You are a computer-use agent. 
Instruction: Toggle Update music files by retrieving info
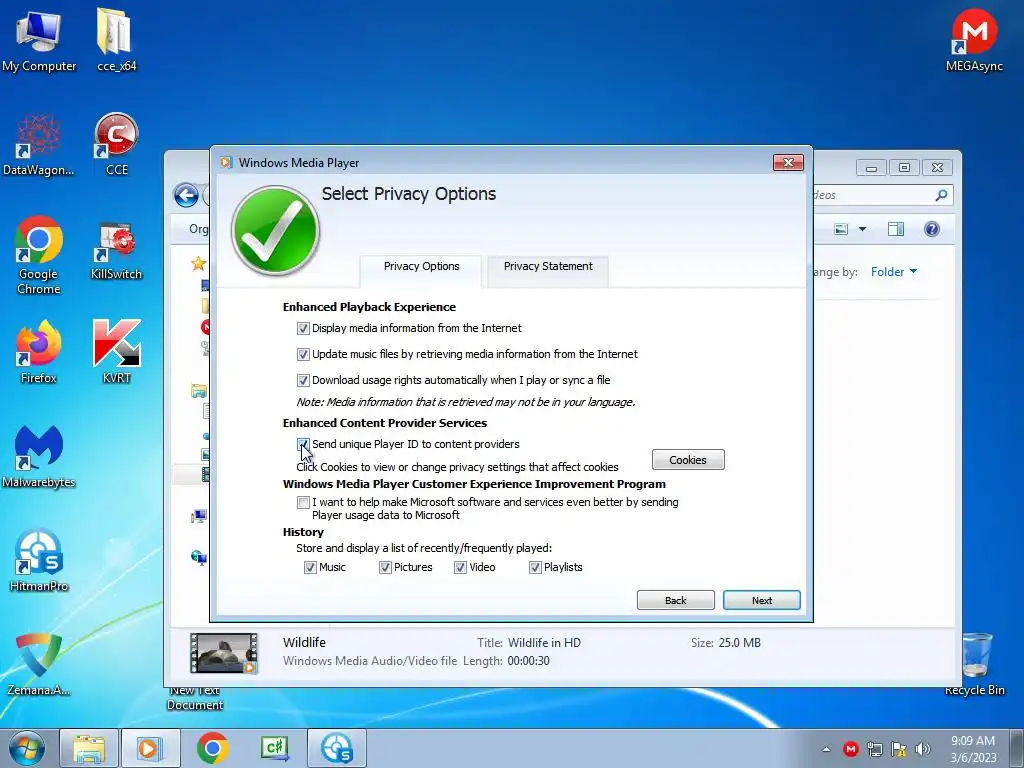point(303,355)
